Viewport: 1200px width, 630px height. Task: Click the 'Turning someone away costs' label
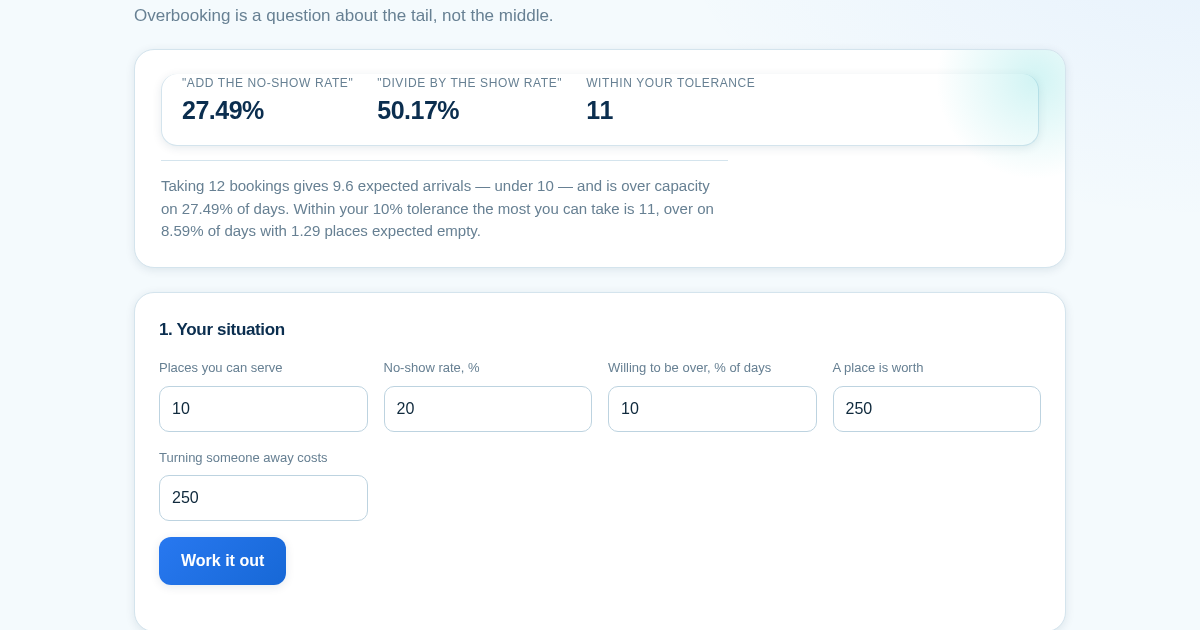[243, 457]
